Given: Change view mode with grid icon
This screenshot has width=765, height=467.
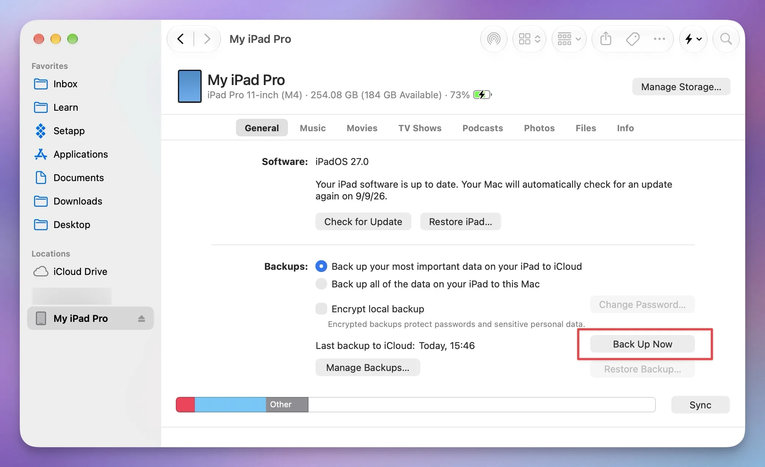Looking at the screenshot, I should pos(529,39).
